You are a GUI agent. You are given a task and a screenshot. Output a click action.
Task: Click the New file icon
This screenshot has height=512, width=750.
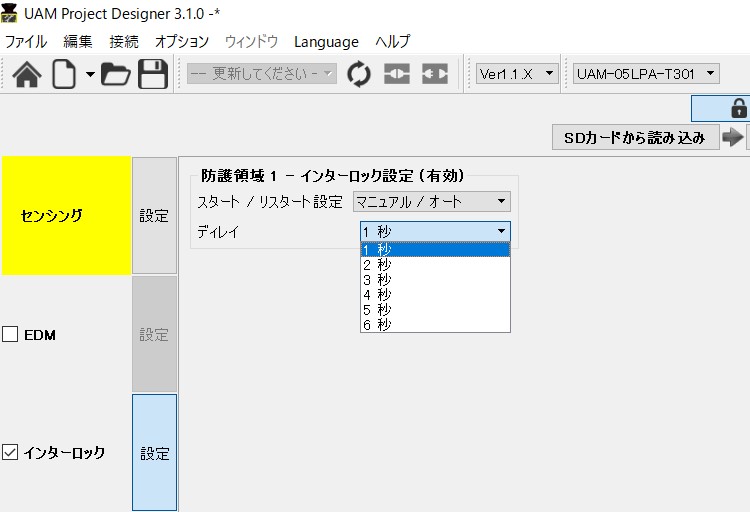pyautogui.click(x=65, y=75)
